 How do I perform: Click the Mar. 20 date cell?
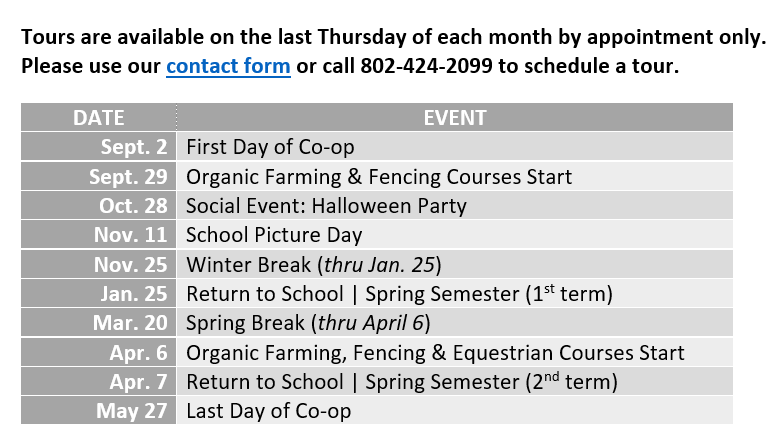click(x=99, y=323)
